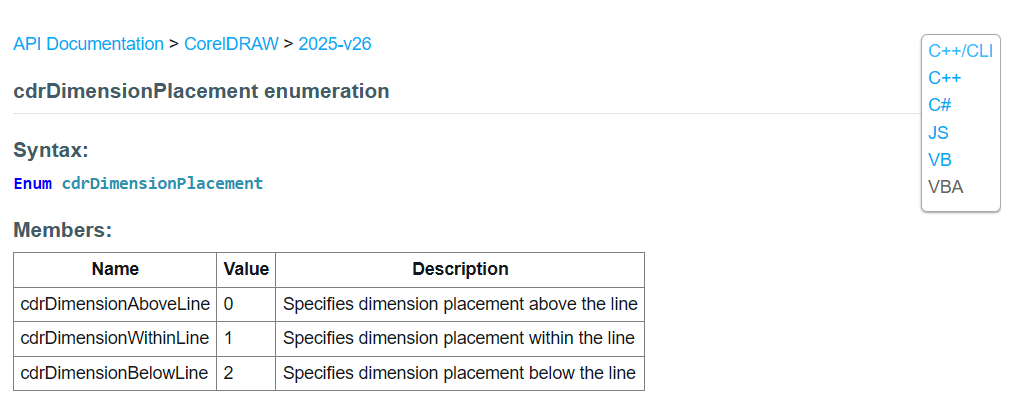1017x399 pixels.
Task: Click the Enum keyword in the syntax code
Action: coord(32,184)
